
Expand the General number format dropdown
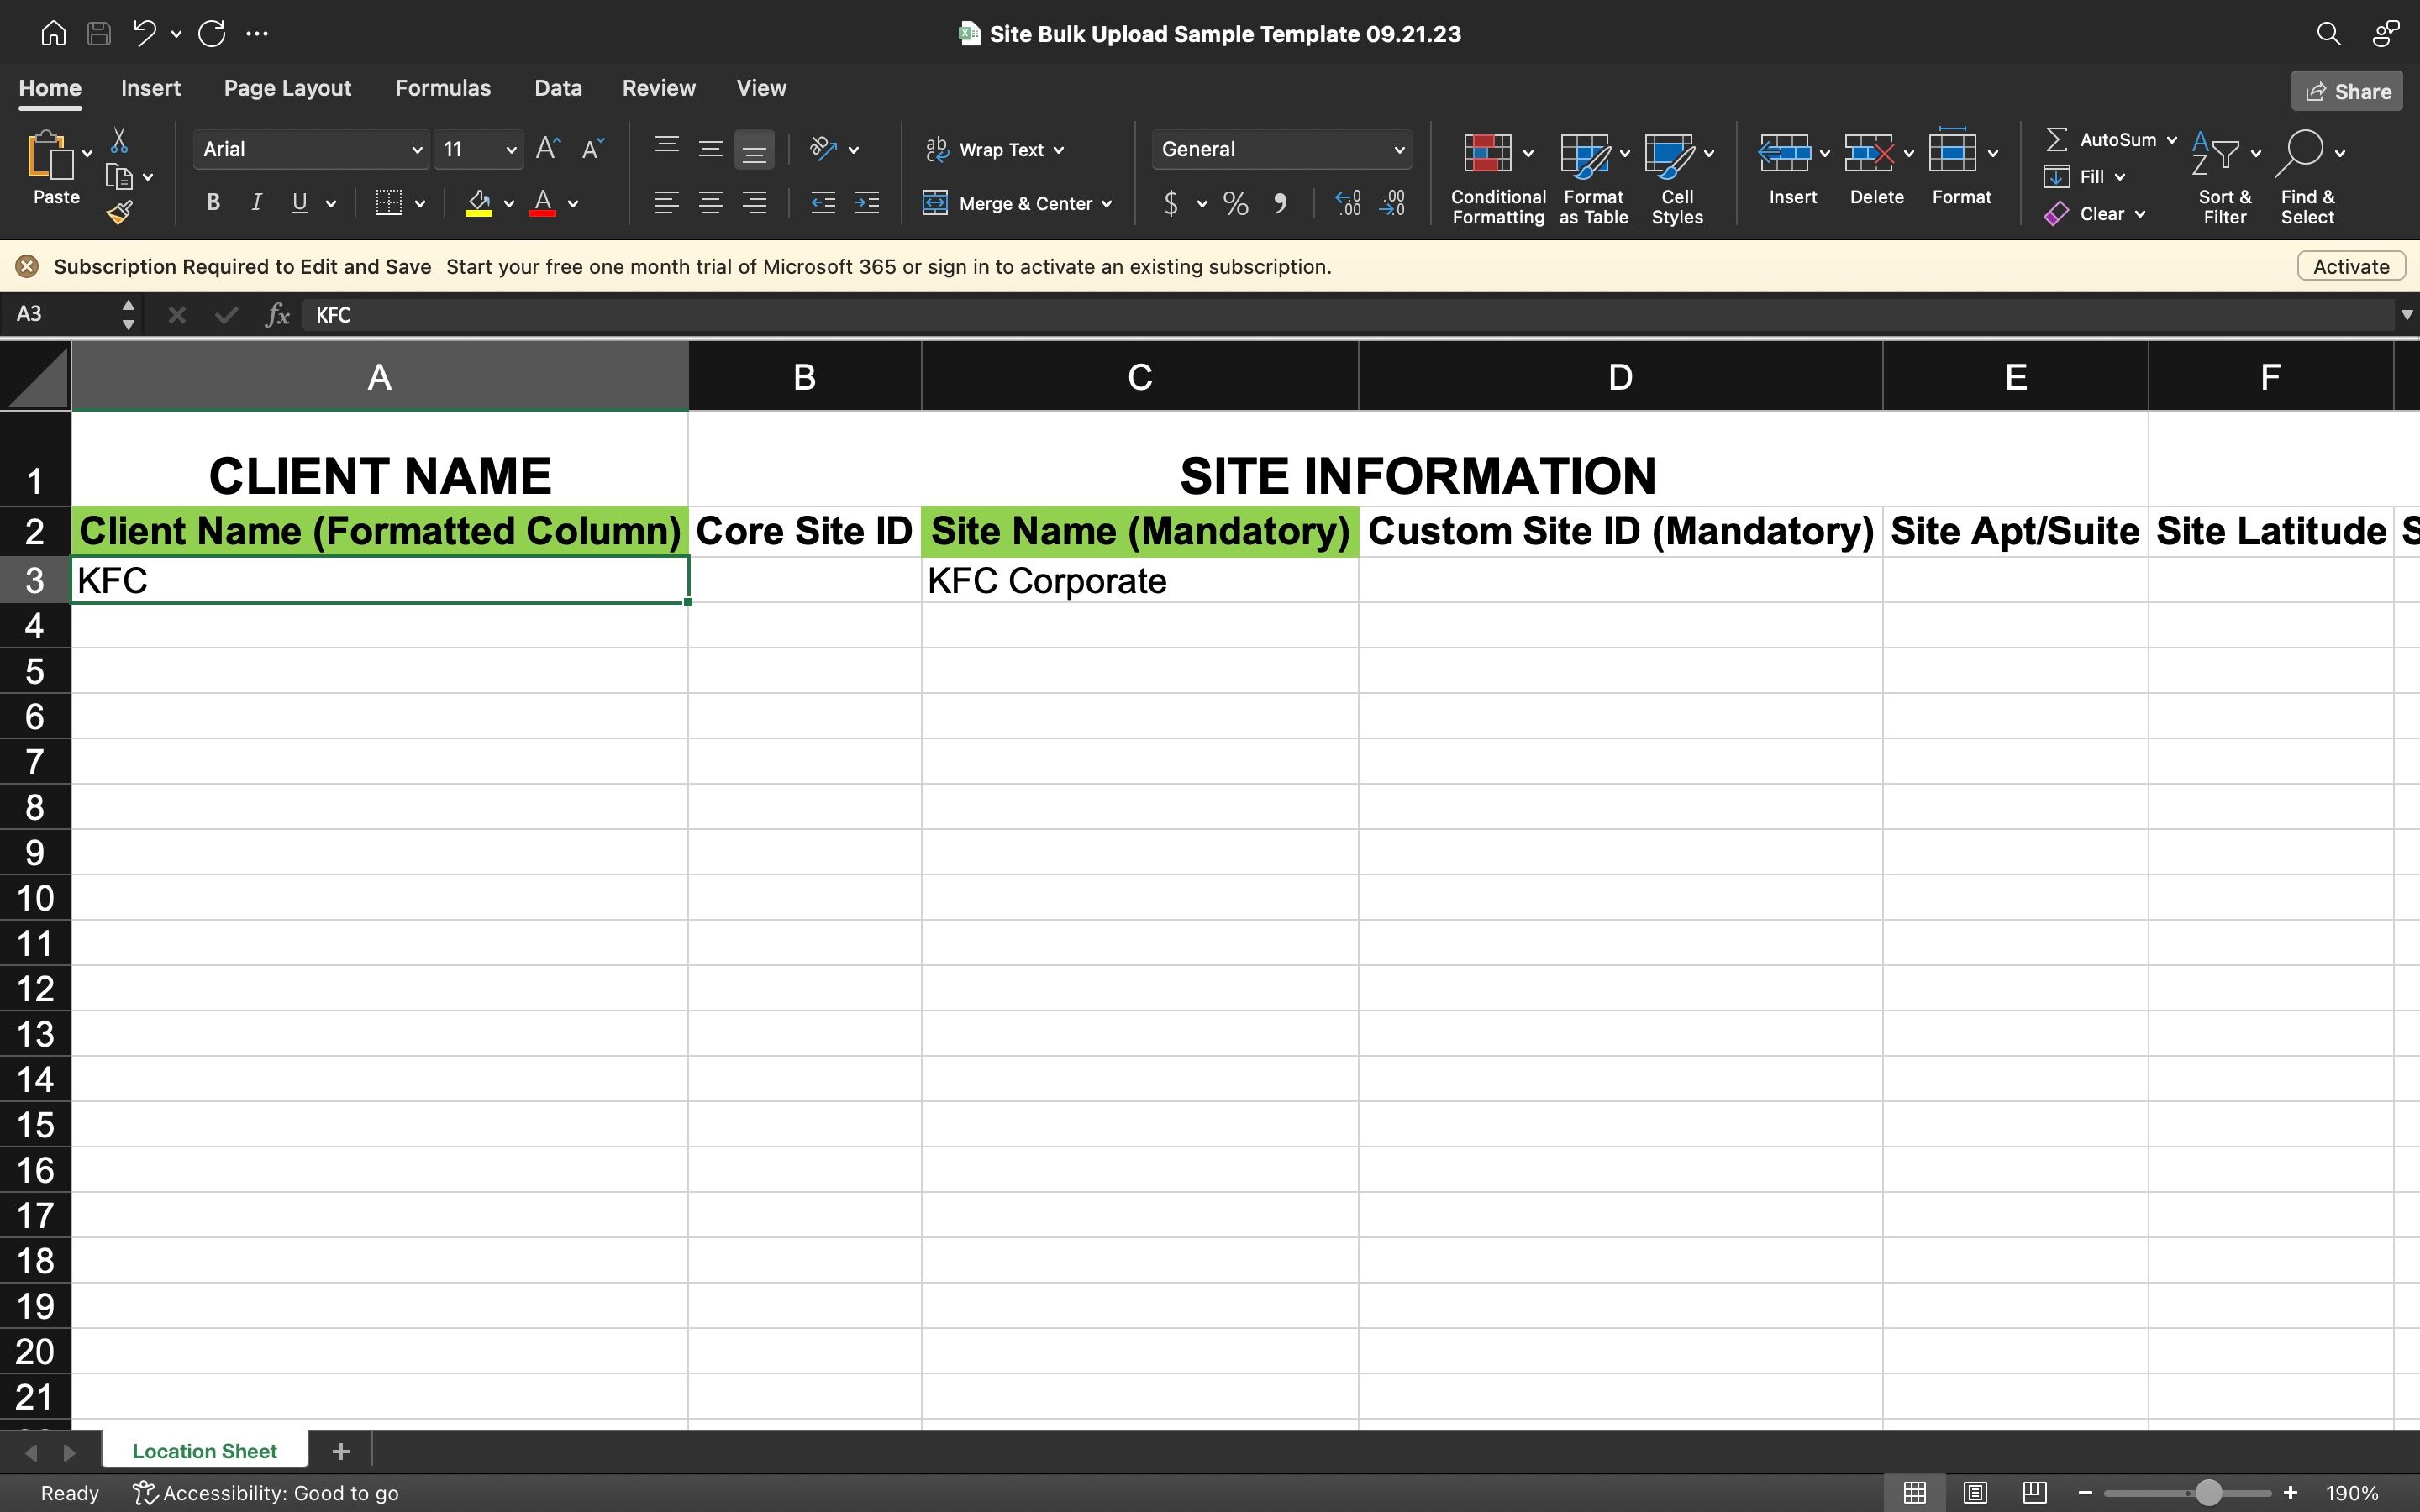(1398, 150)
